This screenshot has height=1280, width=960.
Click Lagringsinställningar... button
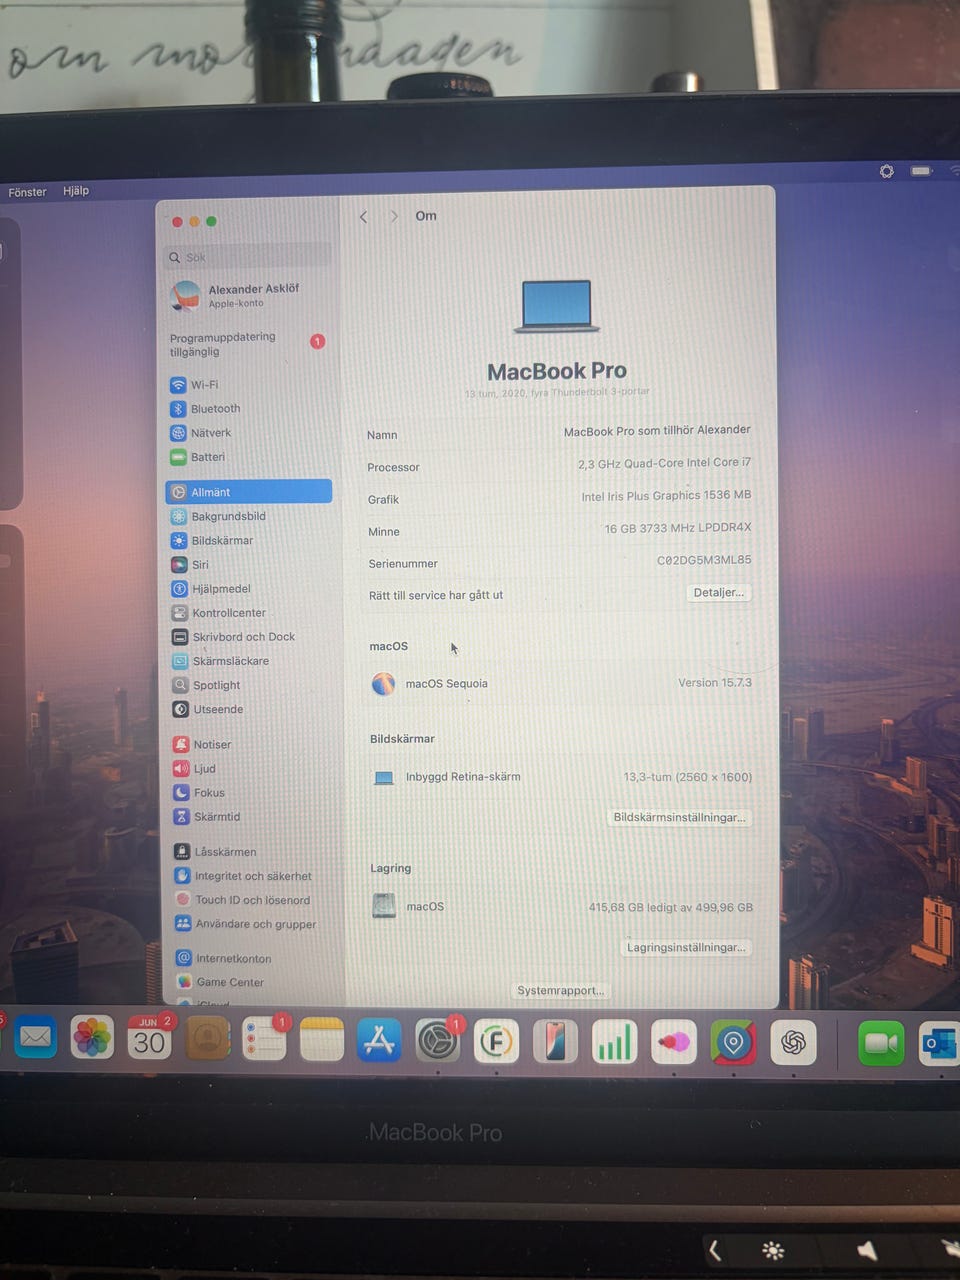click(x=686, y=947)
